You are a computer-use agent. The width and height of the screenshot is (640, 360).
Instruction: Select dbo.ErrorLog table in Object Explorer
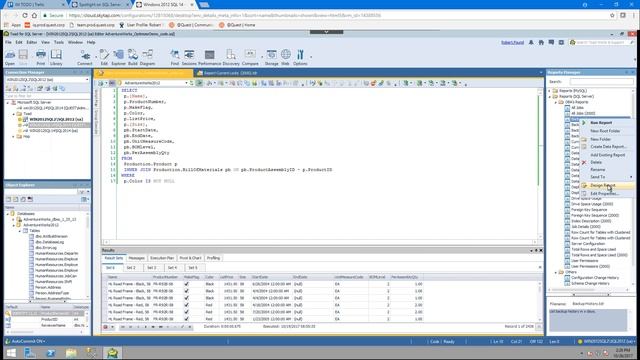coord(46,248)
